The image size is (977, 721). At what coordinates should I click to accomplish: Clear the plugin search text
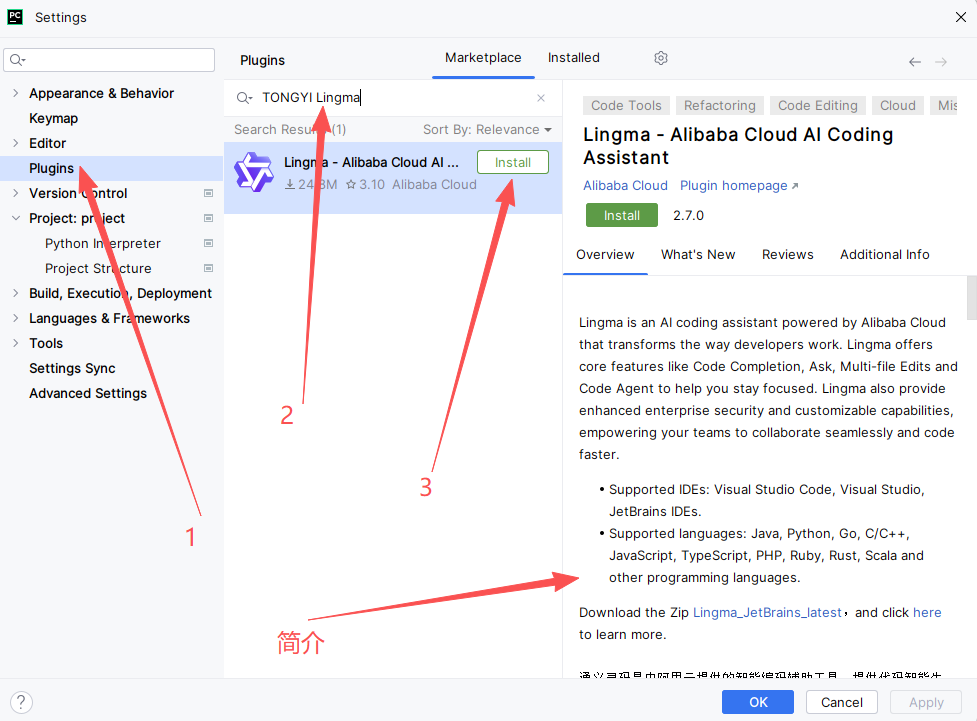pyautogui.click(x=541, y=98)
